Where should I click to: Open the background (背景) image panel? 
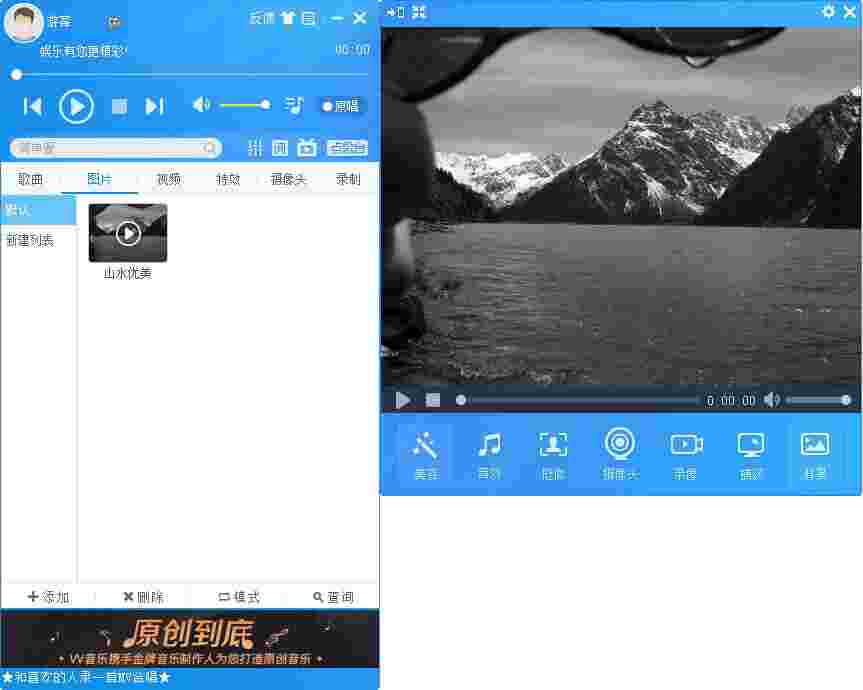[817, 453]
